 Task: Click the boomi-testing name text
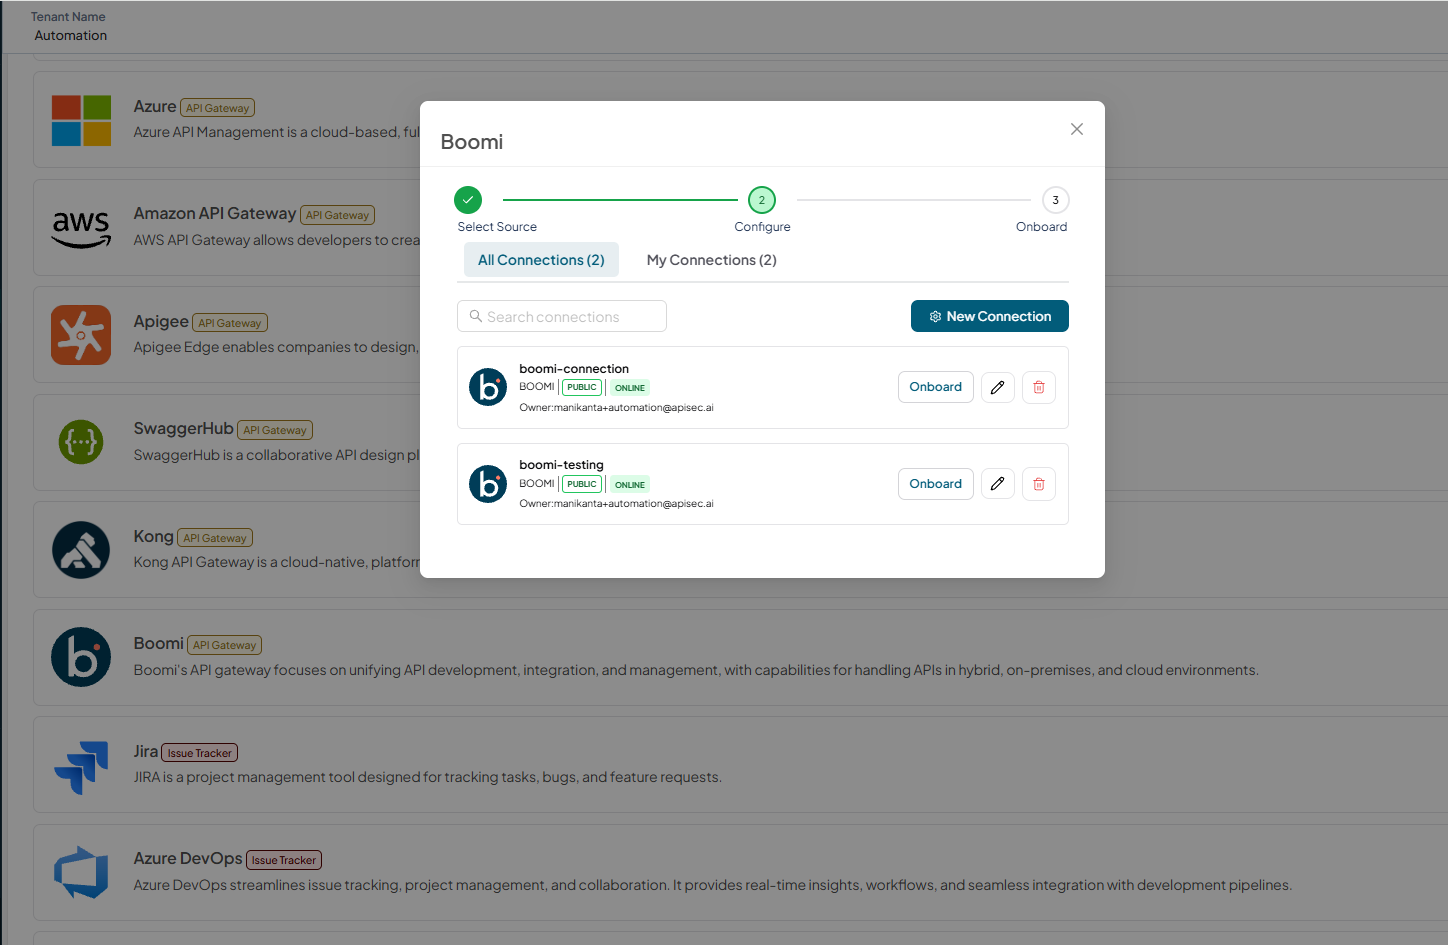(x=561, y=465)
